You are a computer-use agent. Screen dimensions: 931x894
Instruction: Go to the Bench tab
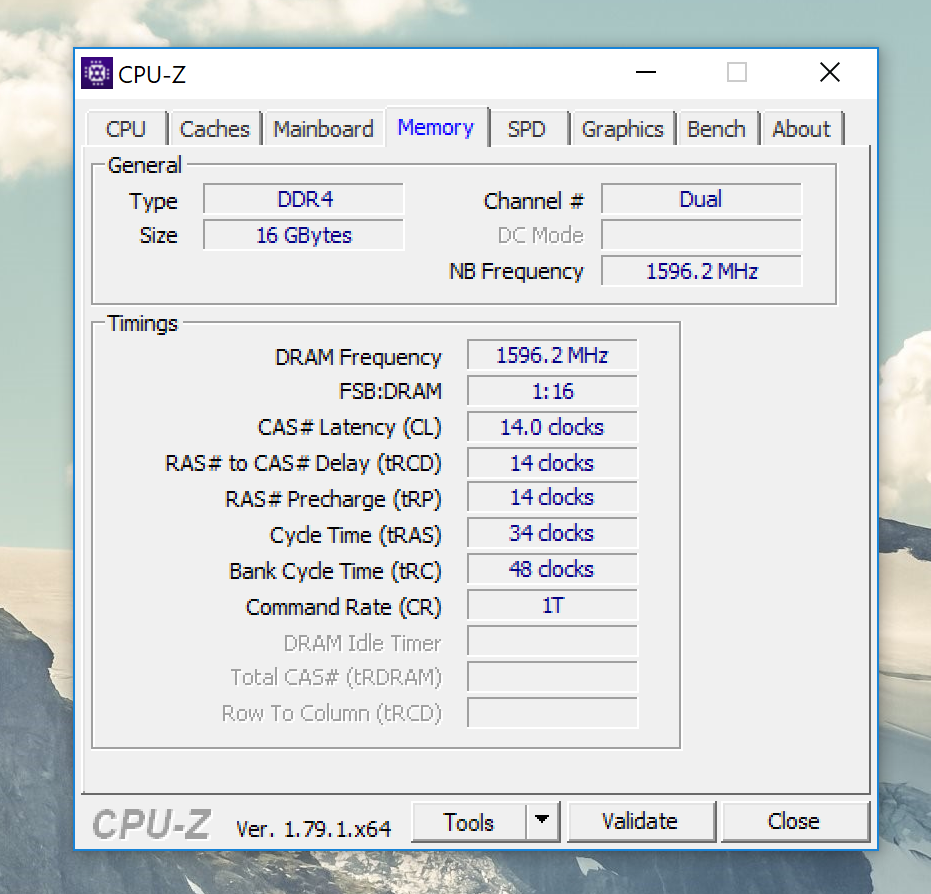point(716,128)
